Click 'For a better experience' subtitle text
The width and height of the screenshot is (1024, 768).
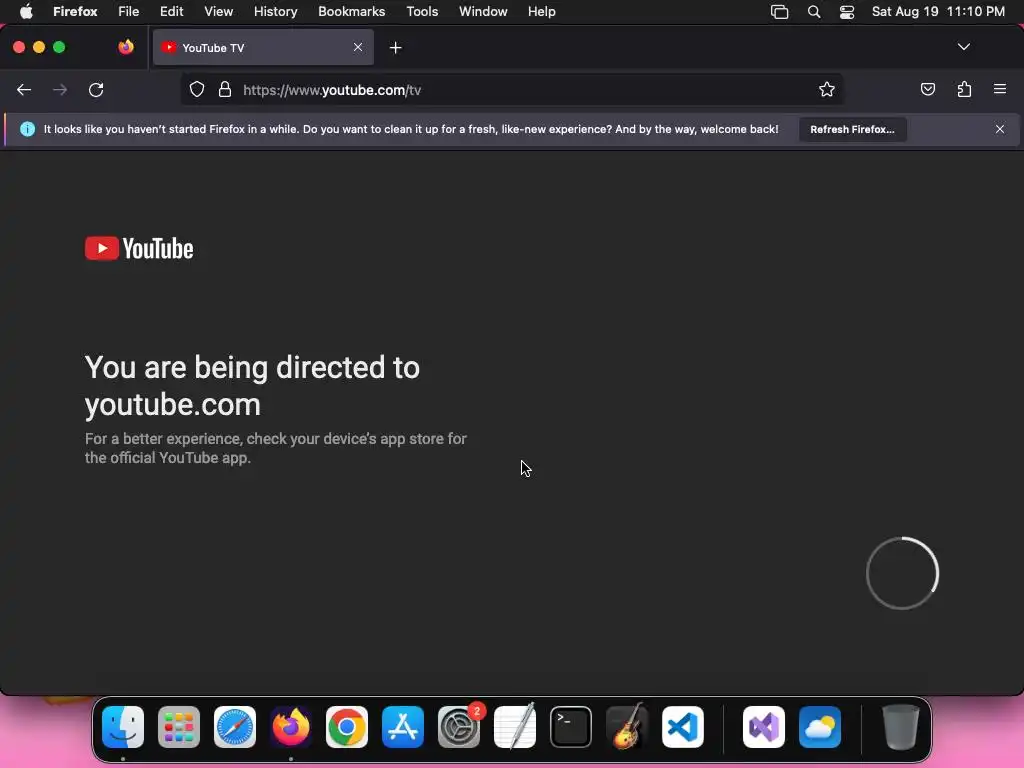276,448
